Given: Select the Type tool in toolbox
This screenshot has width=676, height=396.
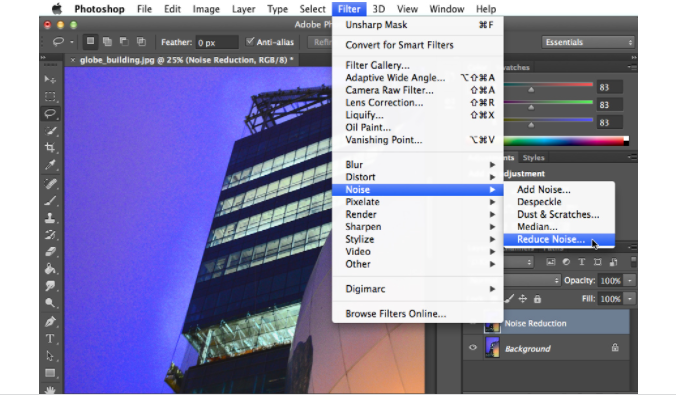Looking at the screenshot, I should [50, 339].
